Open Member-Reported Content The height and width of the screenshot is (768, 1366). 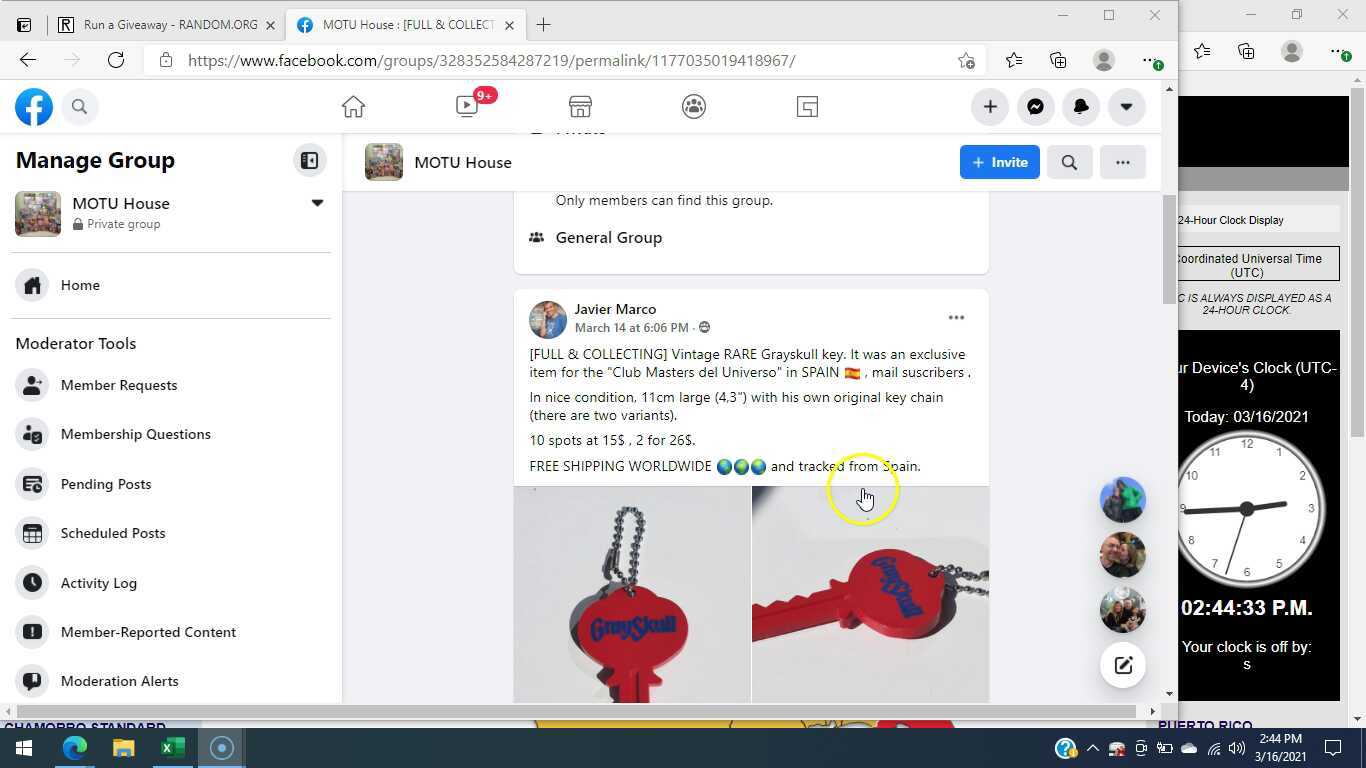tap(172, 632)
